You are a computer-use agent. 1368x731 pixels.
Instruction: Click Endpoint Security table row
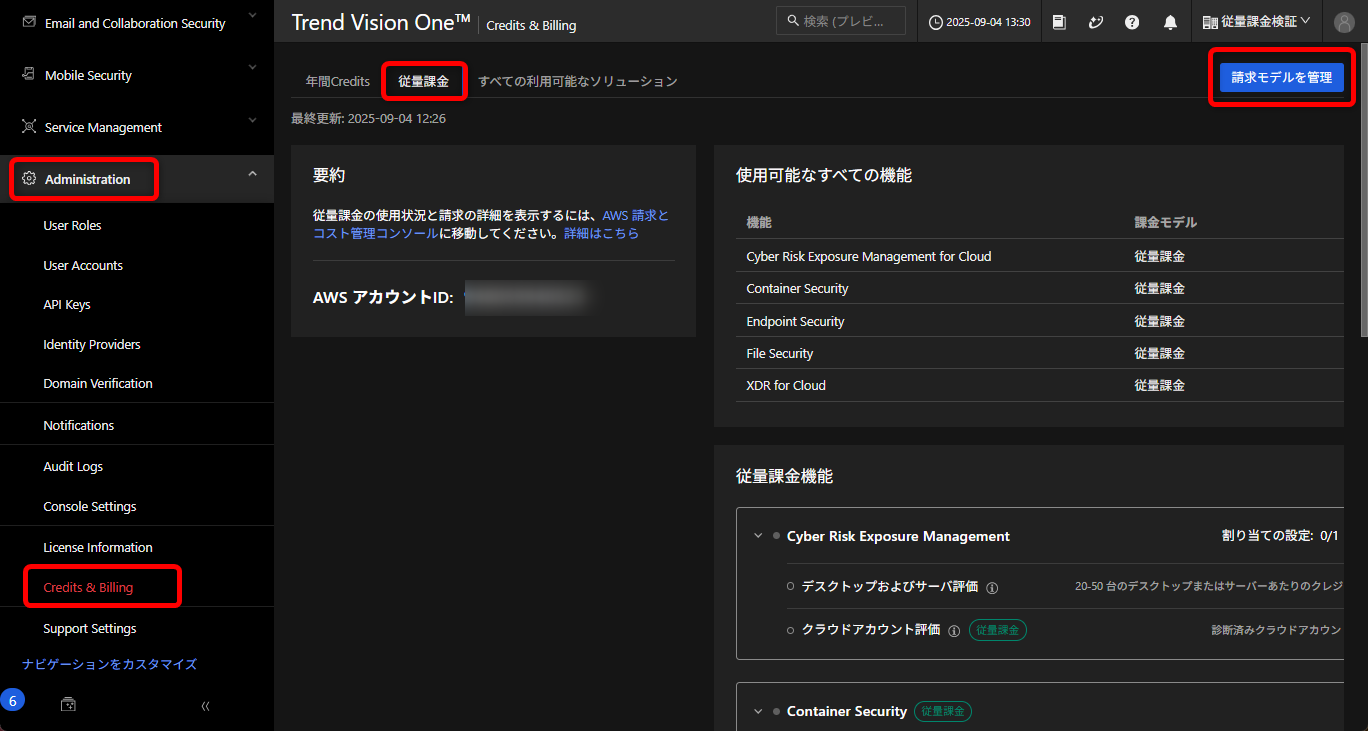1040,321
